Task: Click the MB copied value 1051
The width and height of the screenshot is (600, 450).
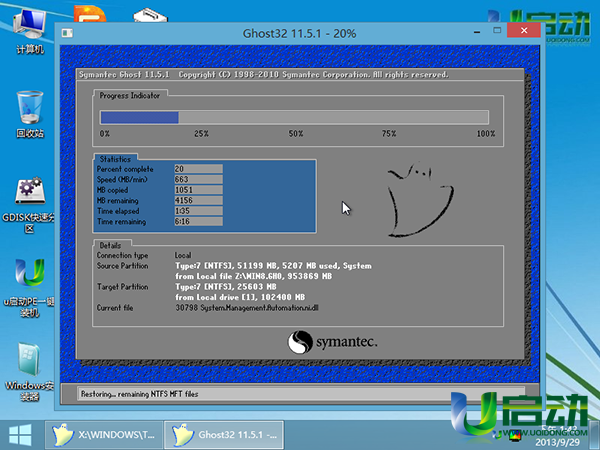Action: click(x=198, y=190)
